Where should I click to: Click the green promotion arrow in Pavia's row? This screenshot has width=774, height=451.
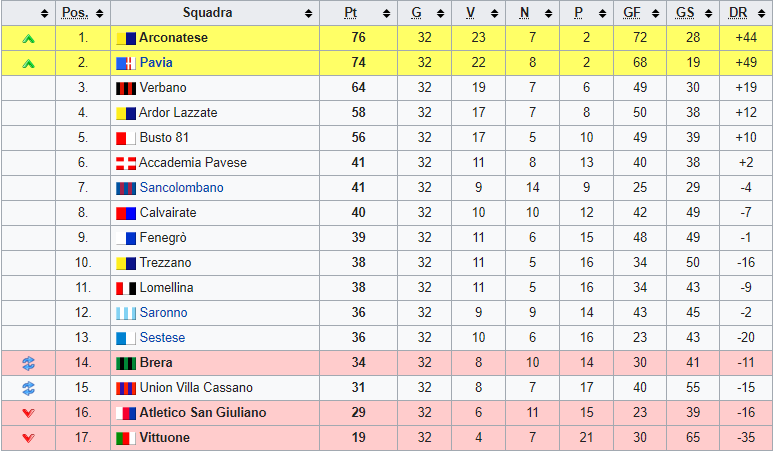point(29,63)
